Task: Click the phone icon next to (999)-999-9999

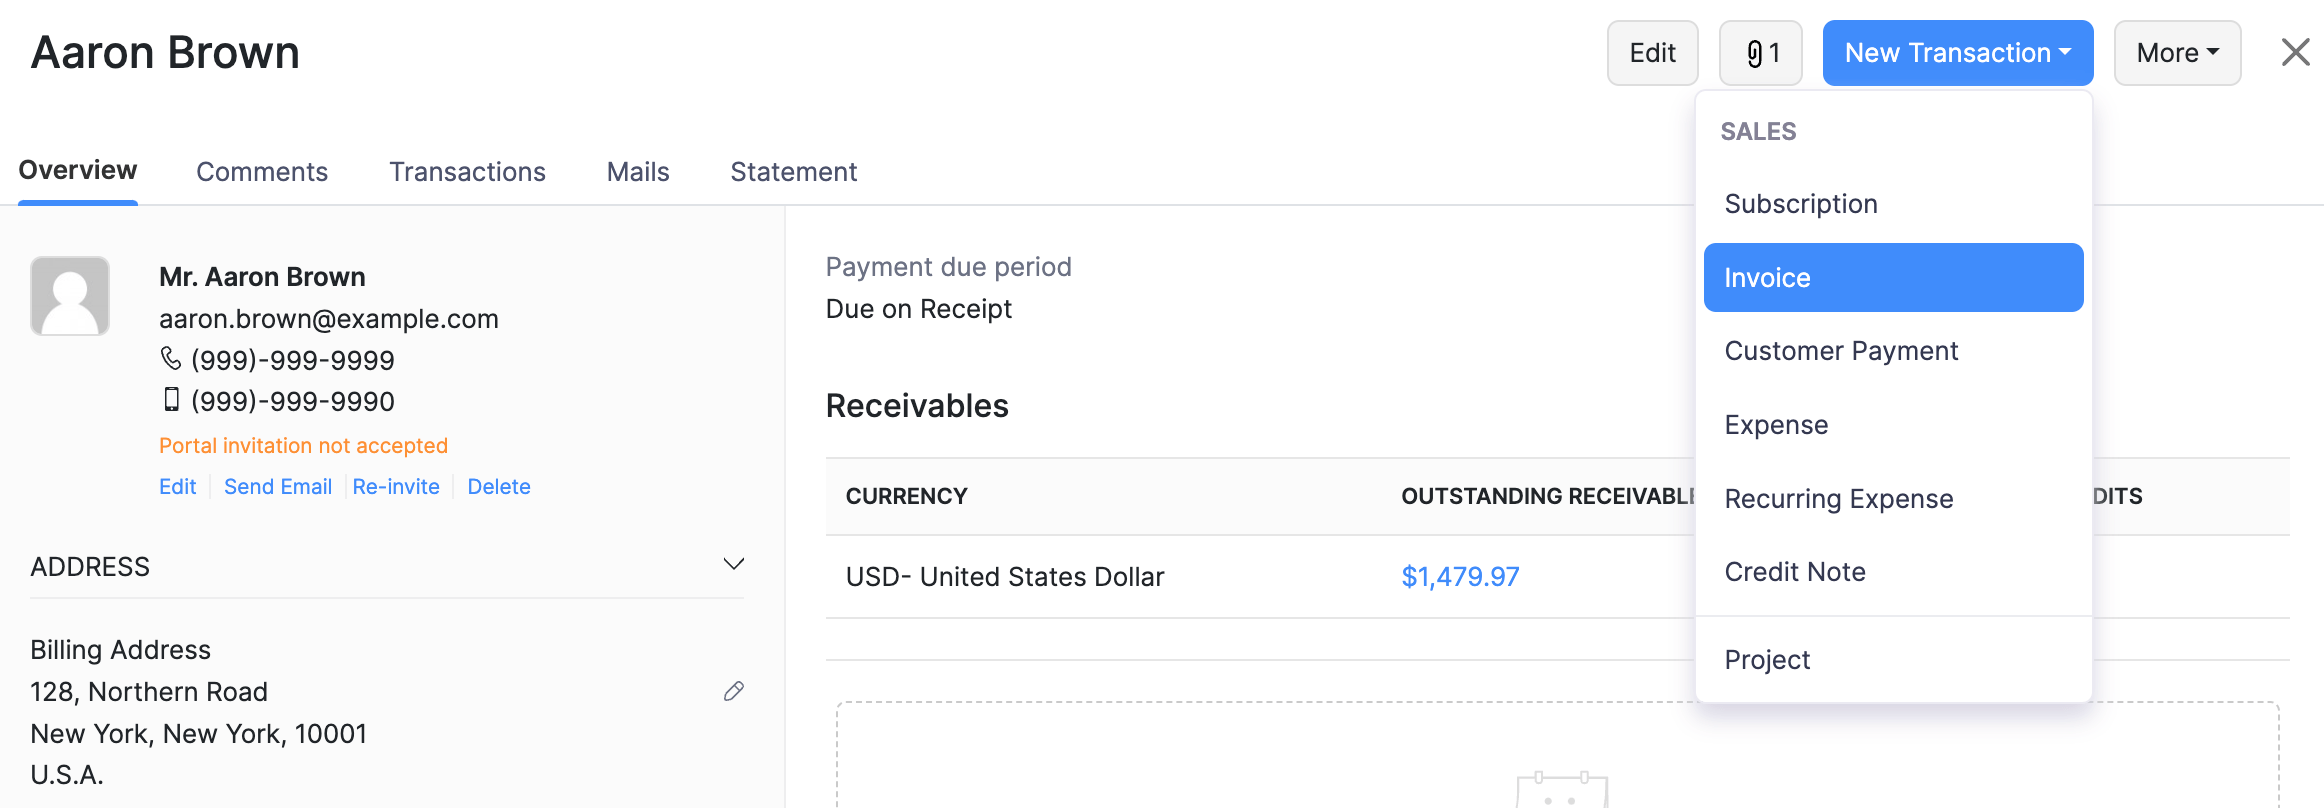Action: pyautogui.click(x=170, y=359)
